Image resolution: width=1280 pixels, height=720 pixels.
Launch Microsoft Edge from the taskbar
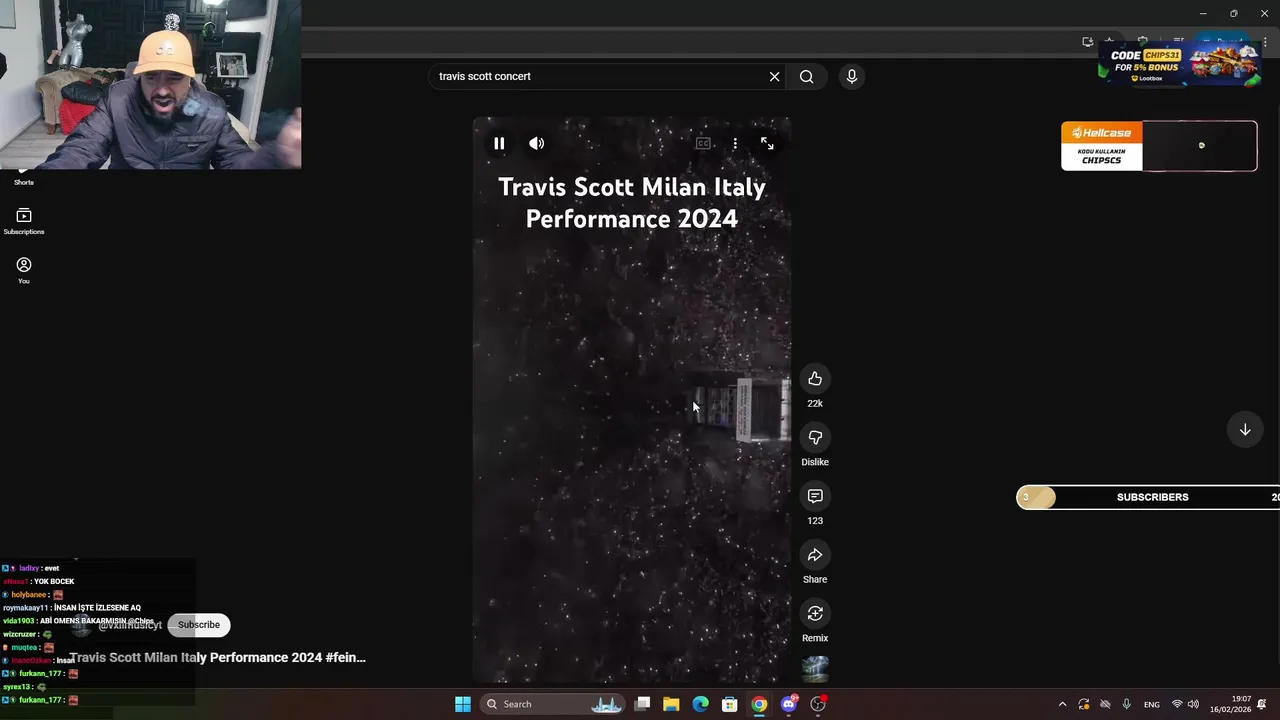tap(701, 704)
